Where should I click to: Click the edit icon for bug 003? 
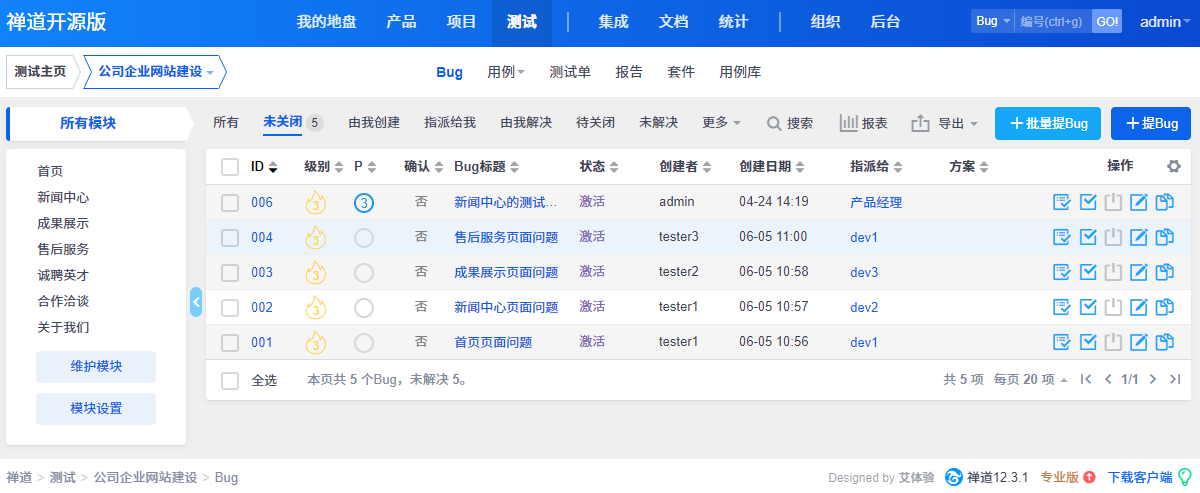coord(1139,273)
